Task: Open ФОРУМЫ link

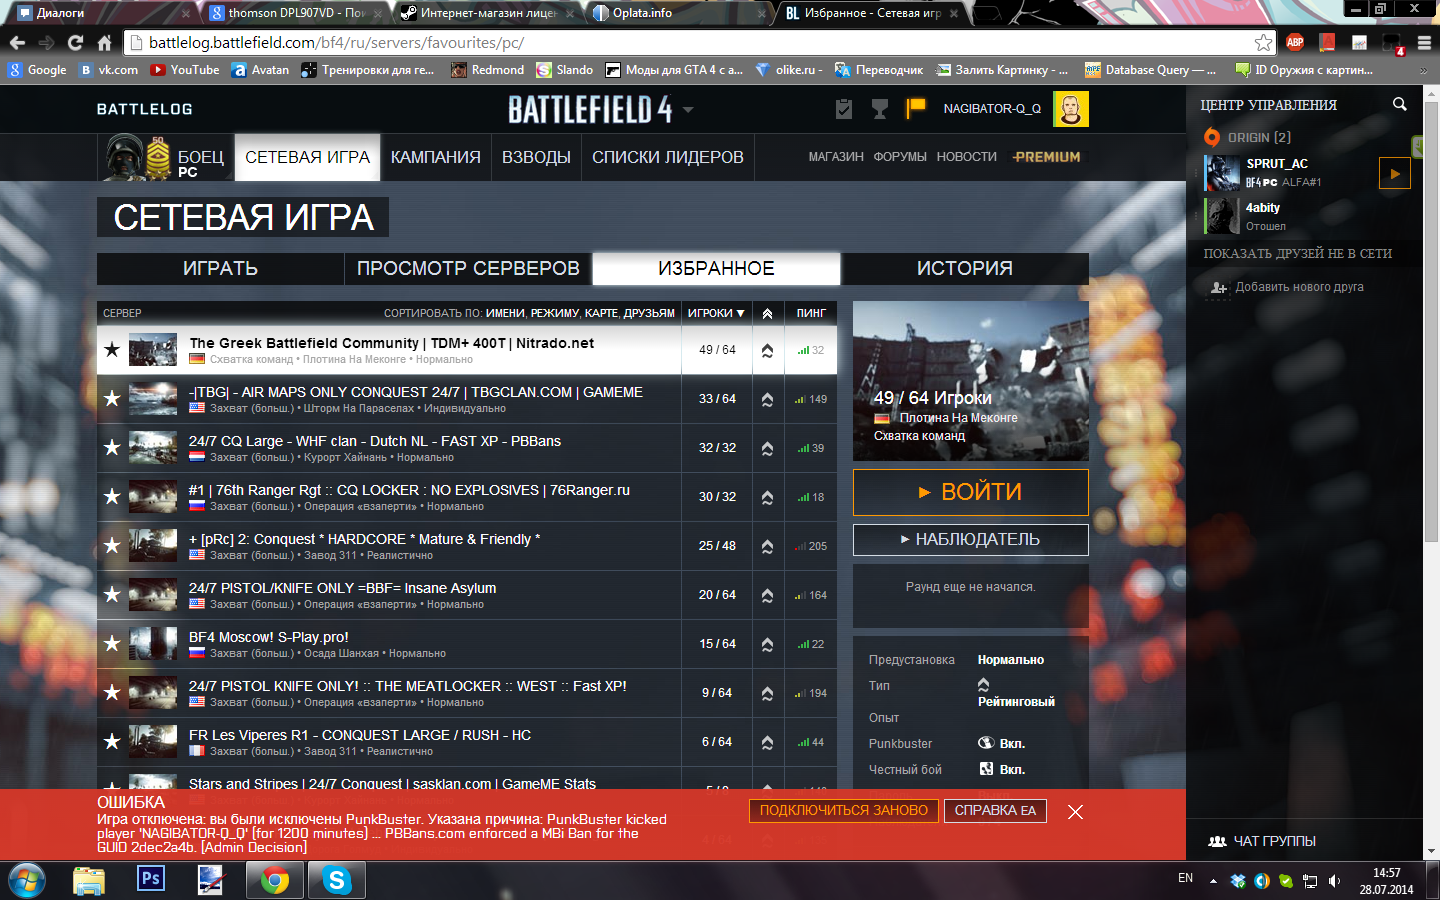Action: point(900,157)
